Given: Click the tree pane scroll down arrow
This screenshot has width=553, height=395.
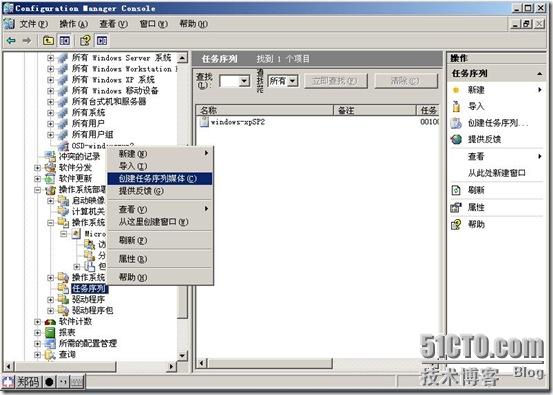Looking at the screenshot, I should (182, 356).
